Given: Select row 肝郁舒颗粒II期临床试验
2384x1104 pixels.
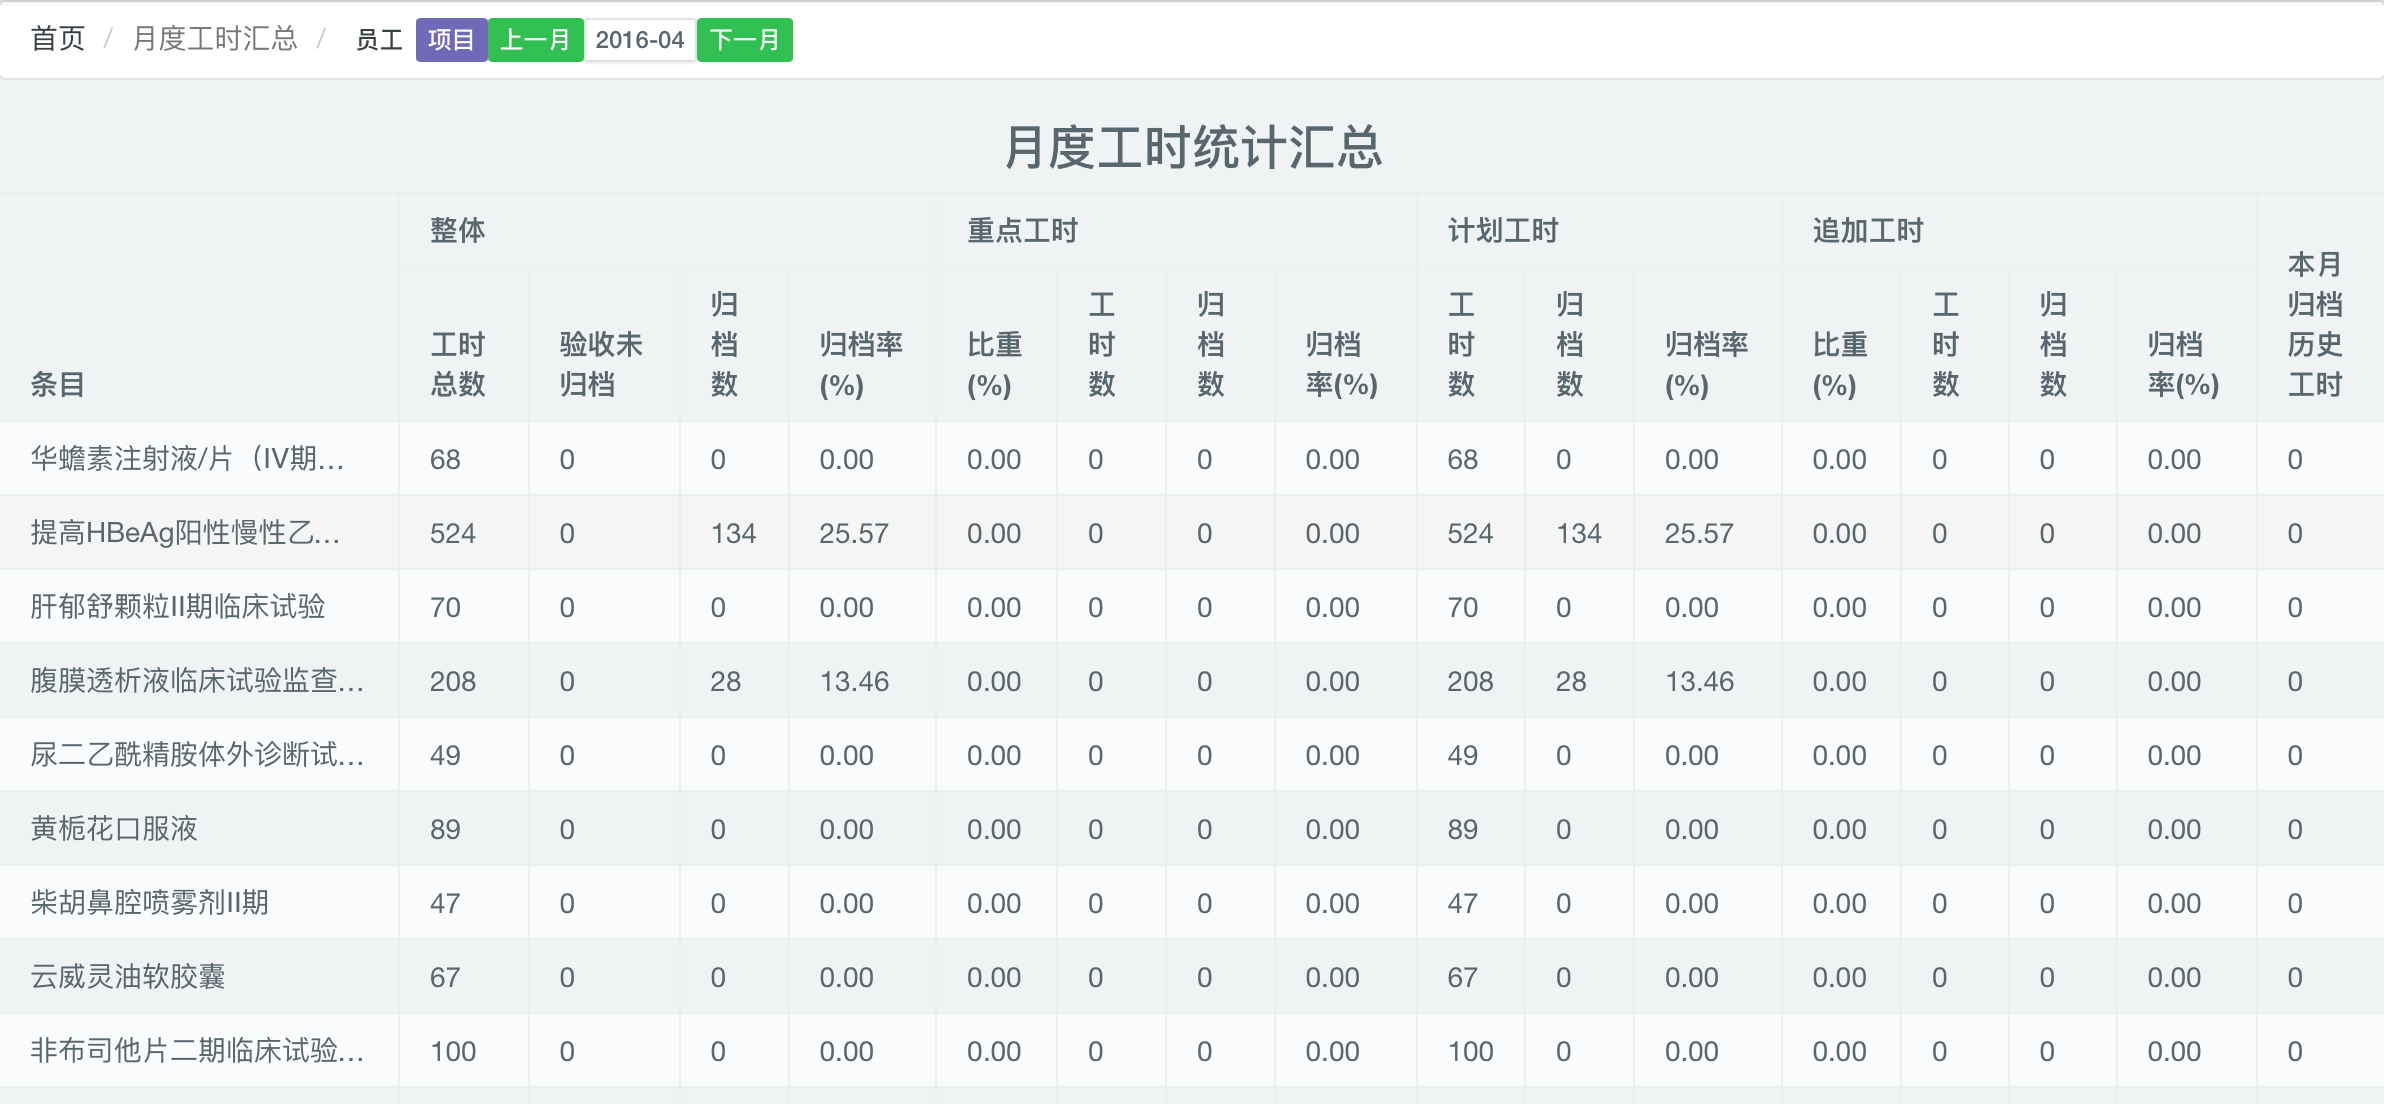Looking at the screenshot, I should pyautogui.click(x=1192, y=607).
